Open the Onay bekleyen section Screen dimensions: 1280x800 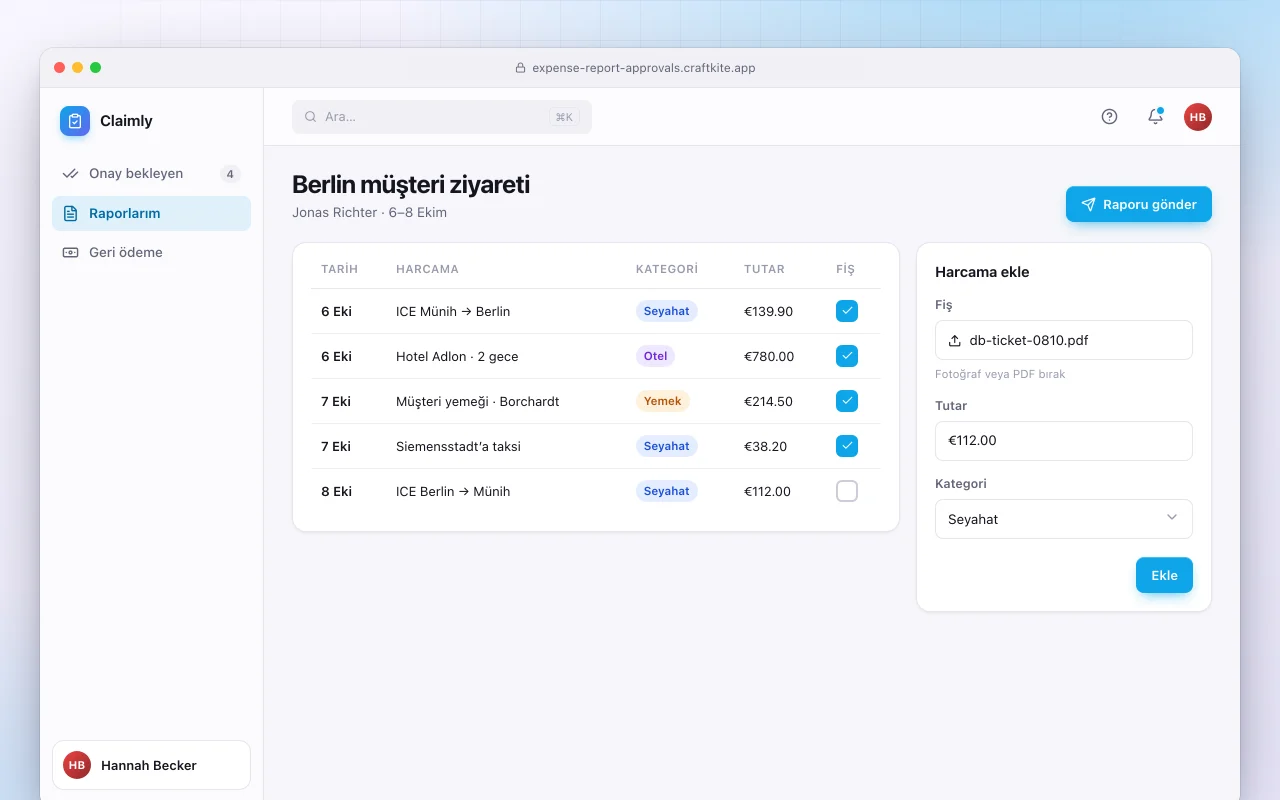151,174
